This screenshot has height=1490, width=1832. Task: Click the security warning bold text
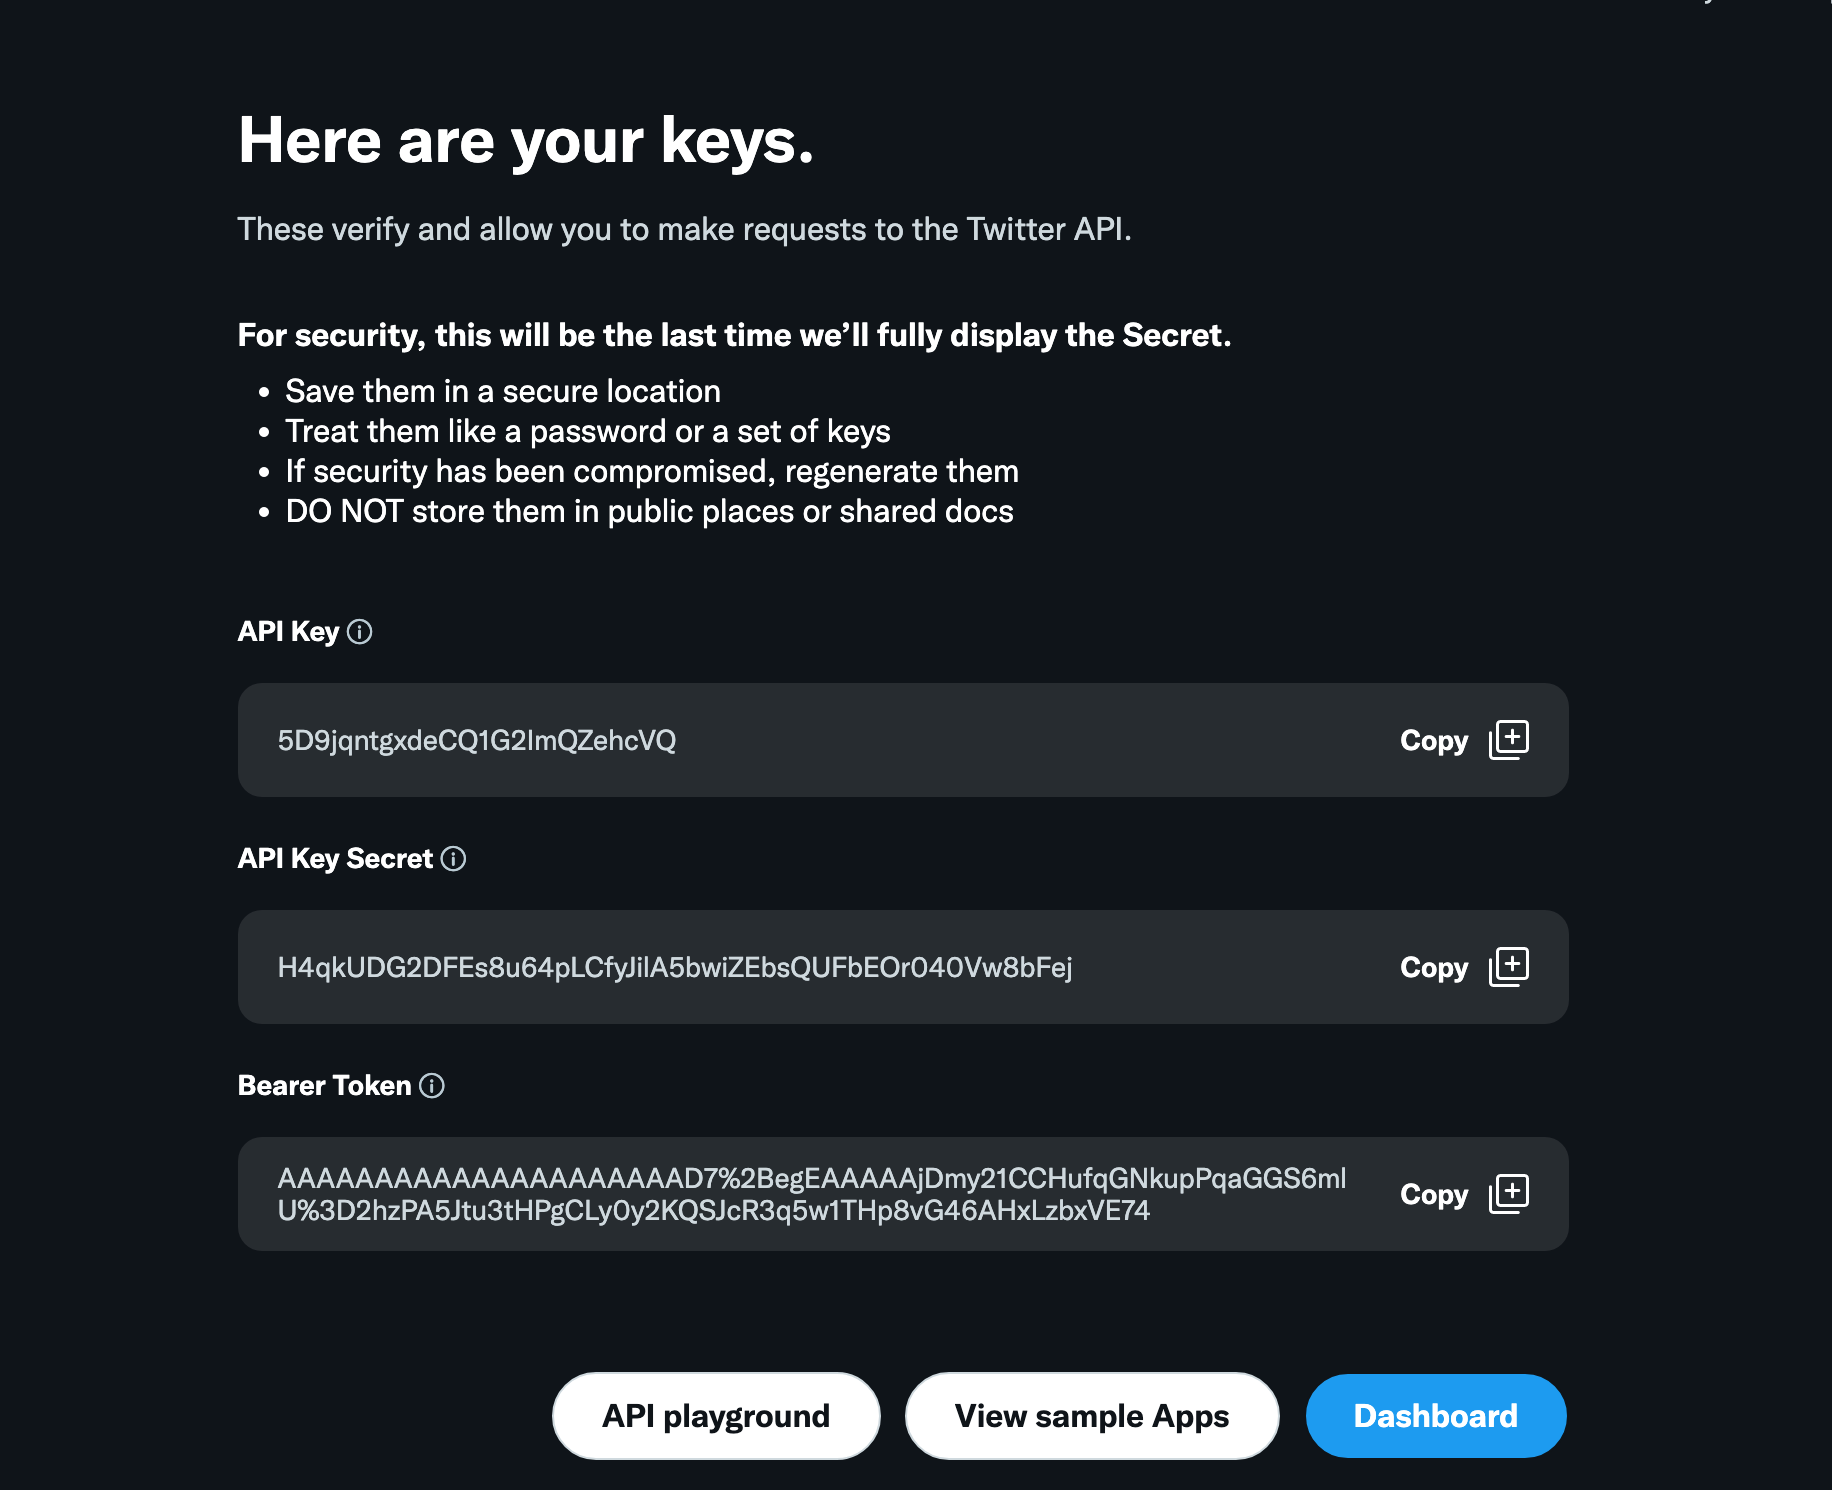pyautogui.click(x=735, y=335)
